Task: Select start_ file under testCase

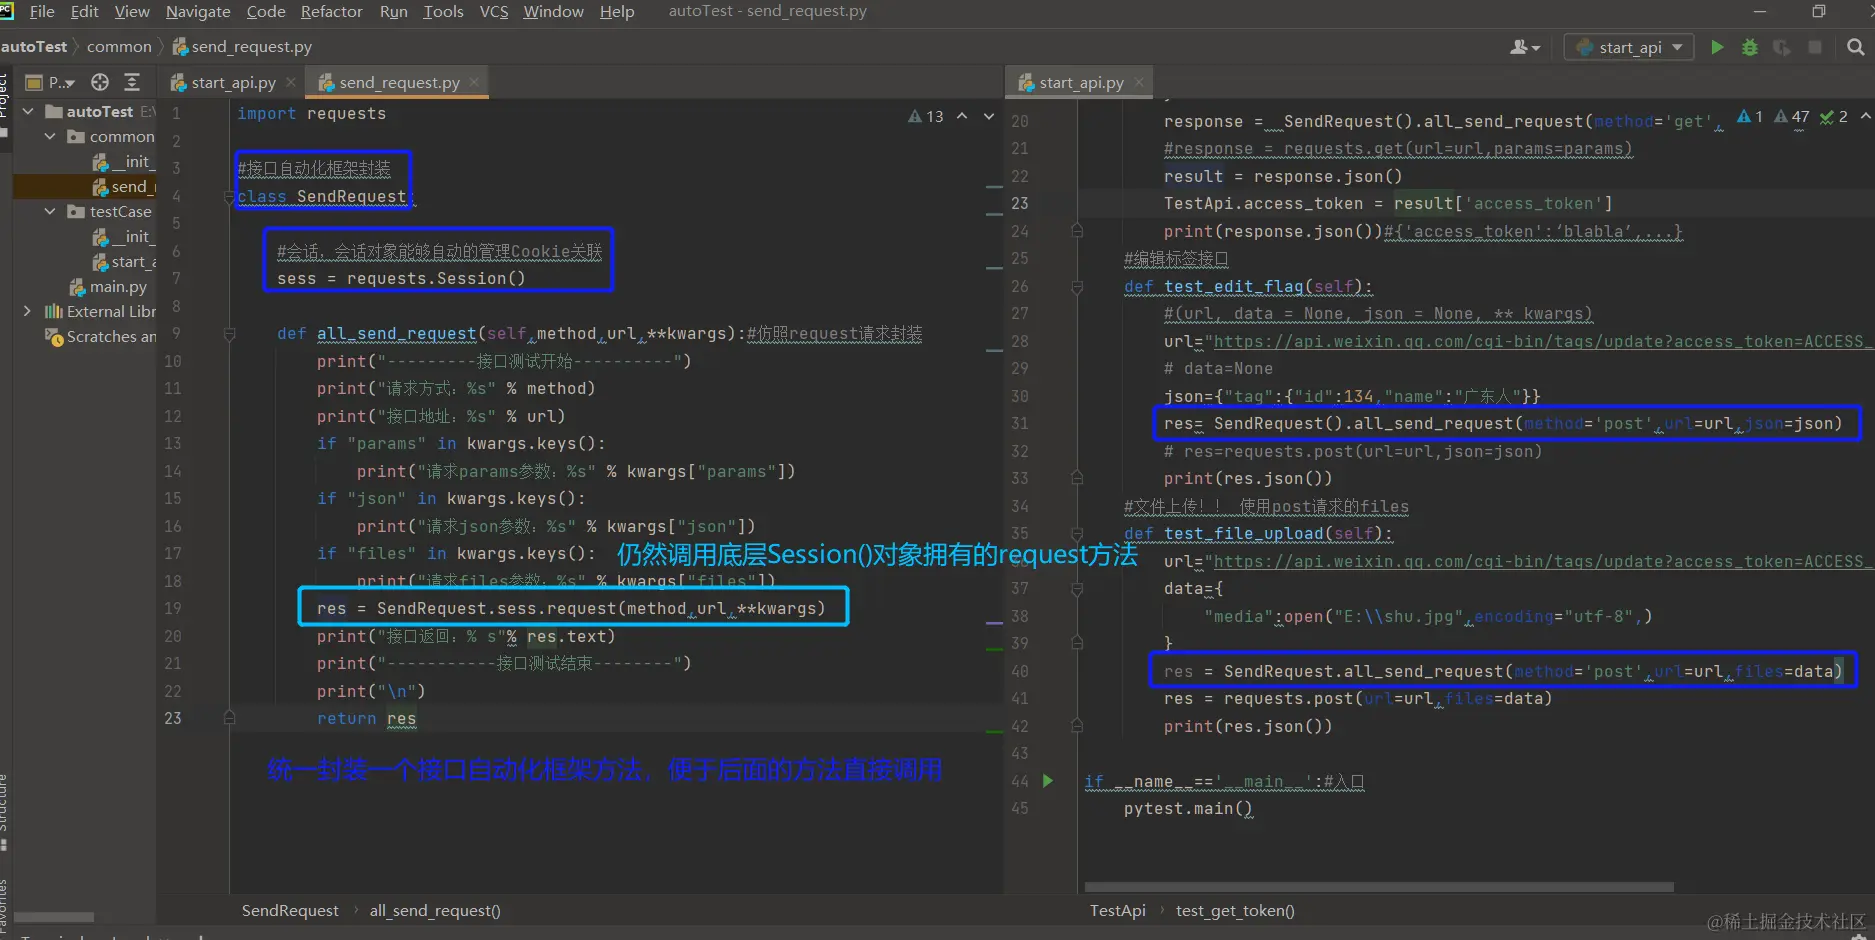Action: click(124, 261)
